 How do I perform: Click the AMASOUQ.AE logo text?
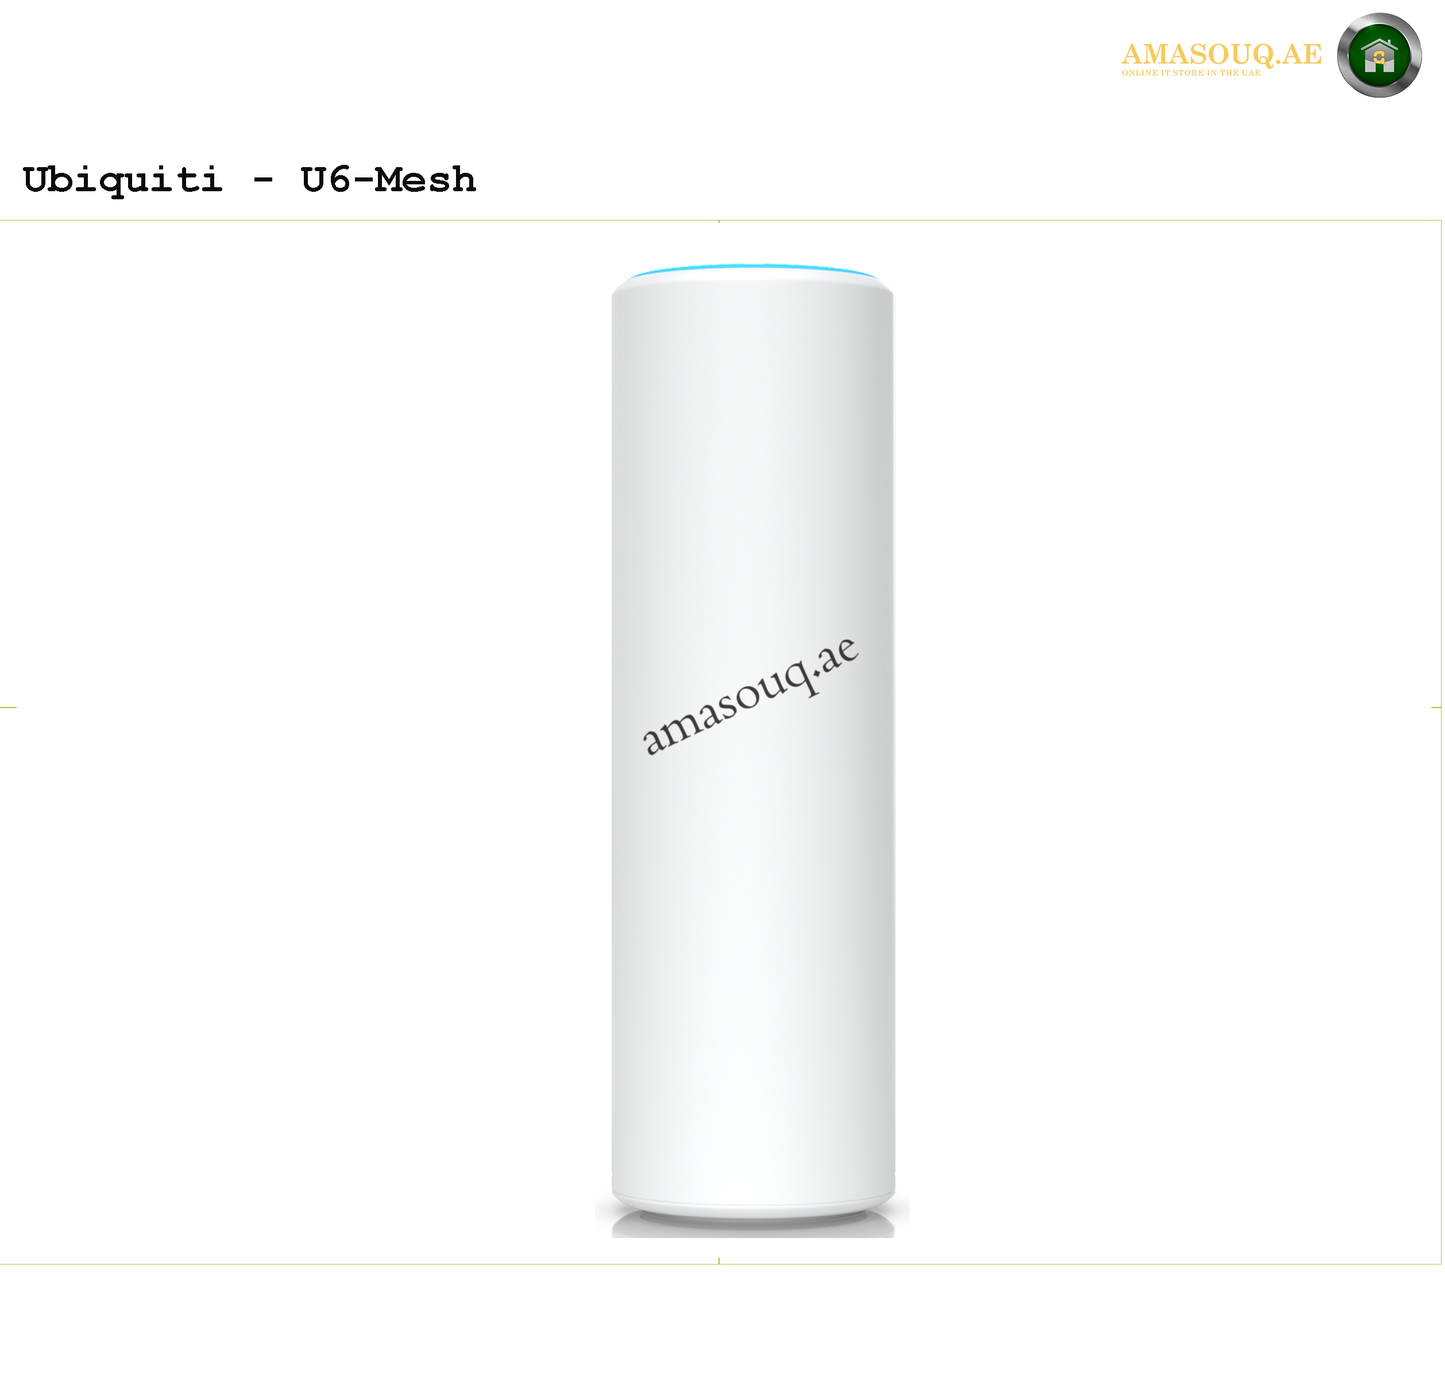pos(1221,54)
